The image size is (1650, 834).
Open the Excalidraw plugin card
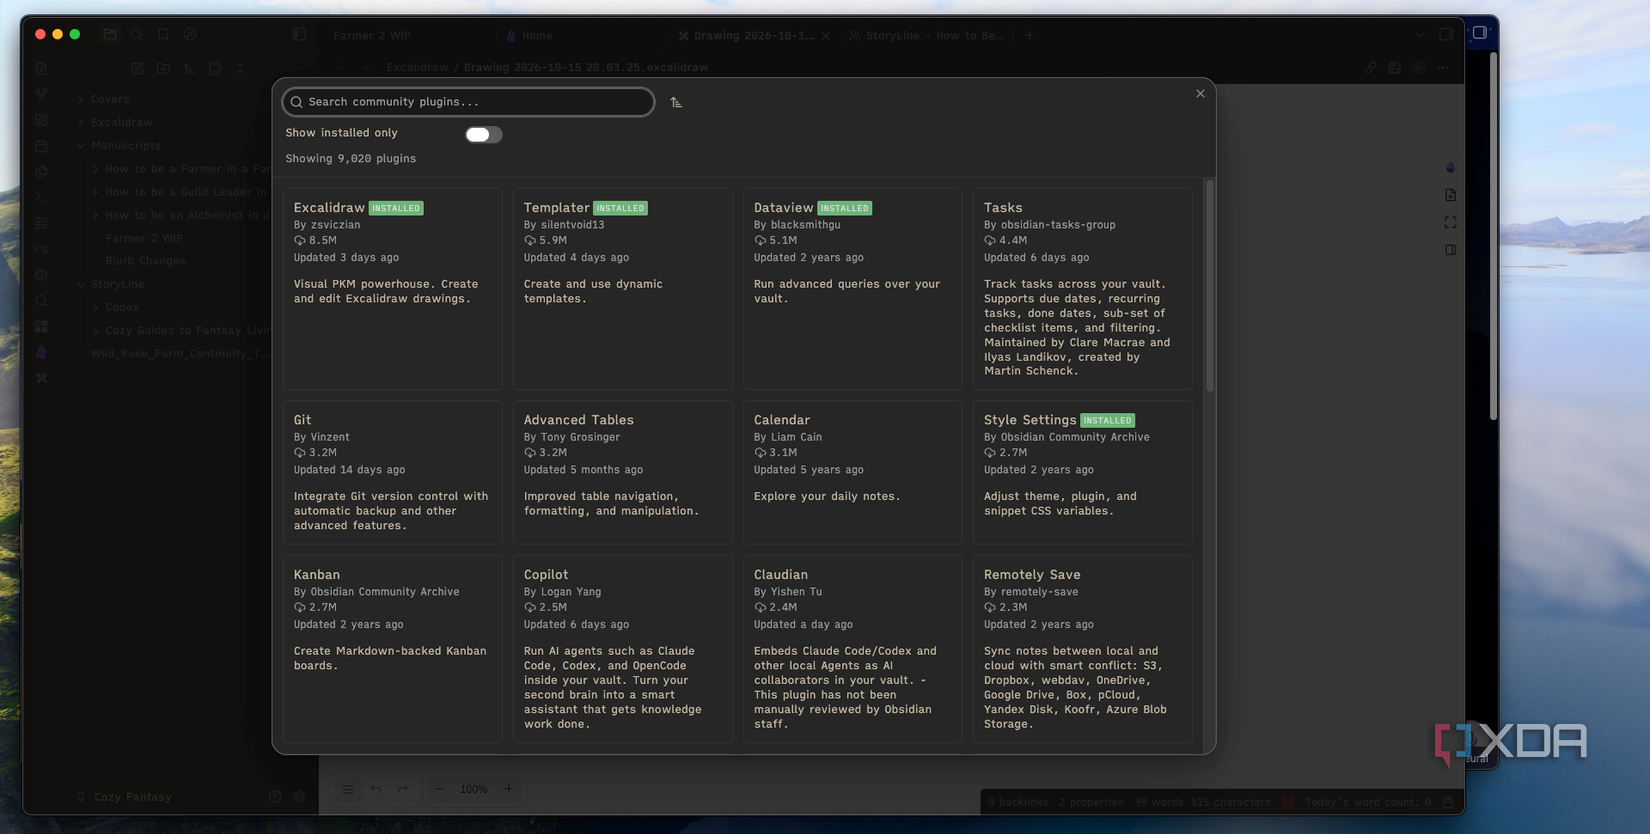coord(392,289)
